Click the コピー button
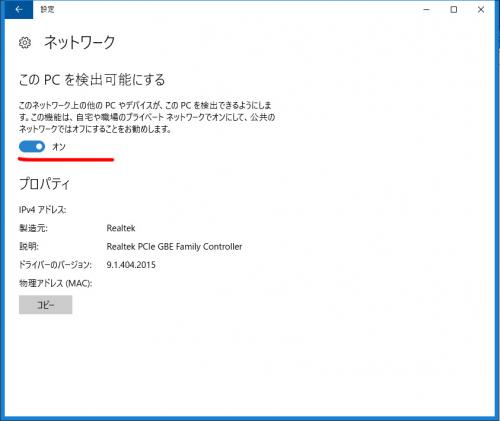Image resolution: width=500 pixels, height=421 pixels. point(45,305)
